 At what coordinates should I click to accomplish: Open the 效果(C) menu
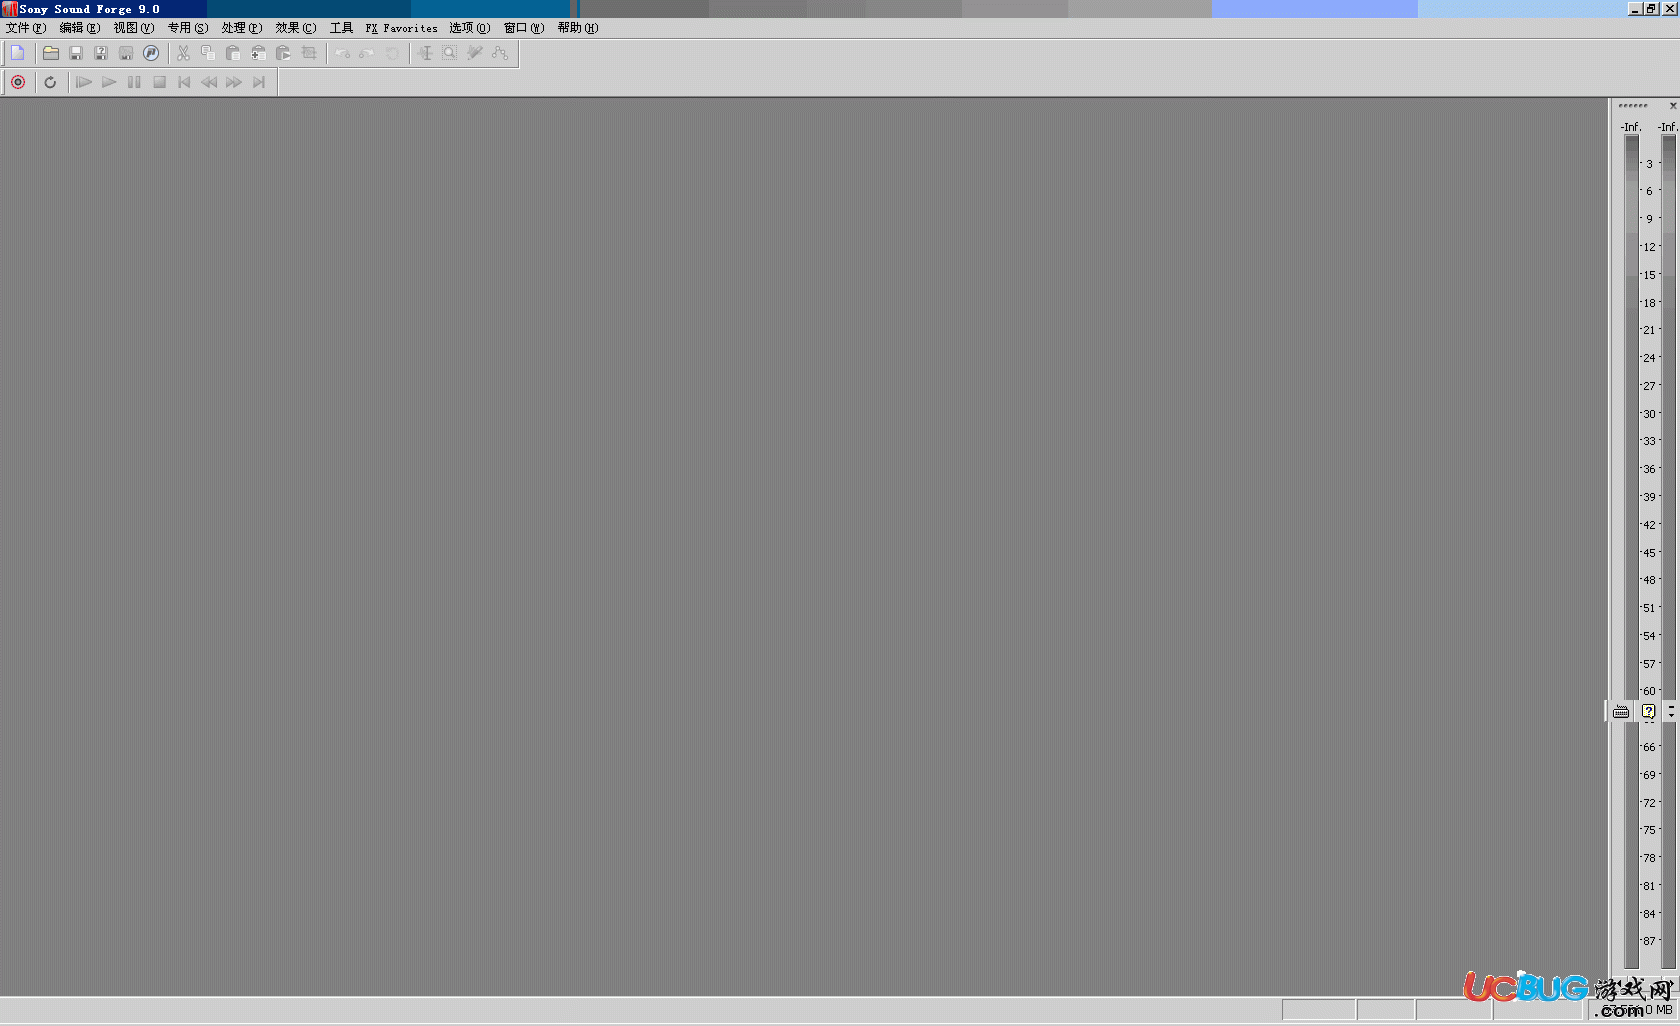coord(296,28)
